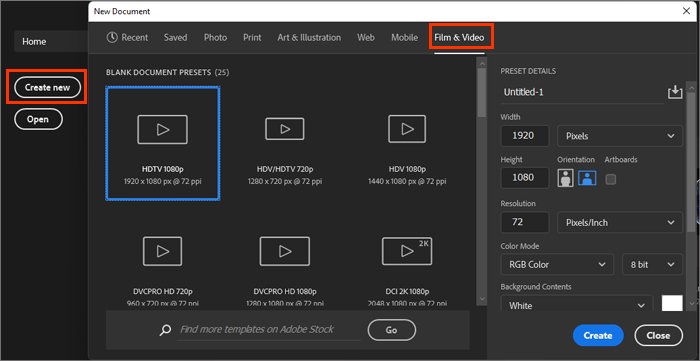
Task: Close the New Document dialog with X
Action: 686,11
